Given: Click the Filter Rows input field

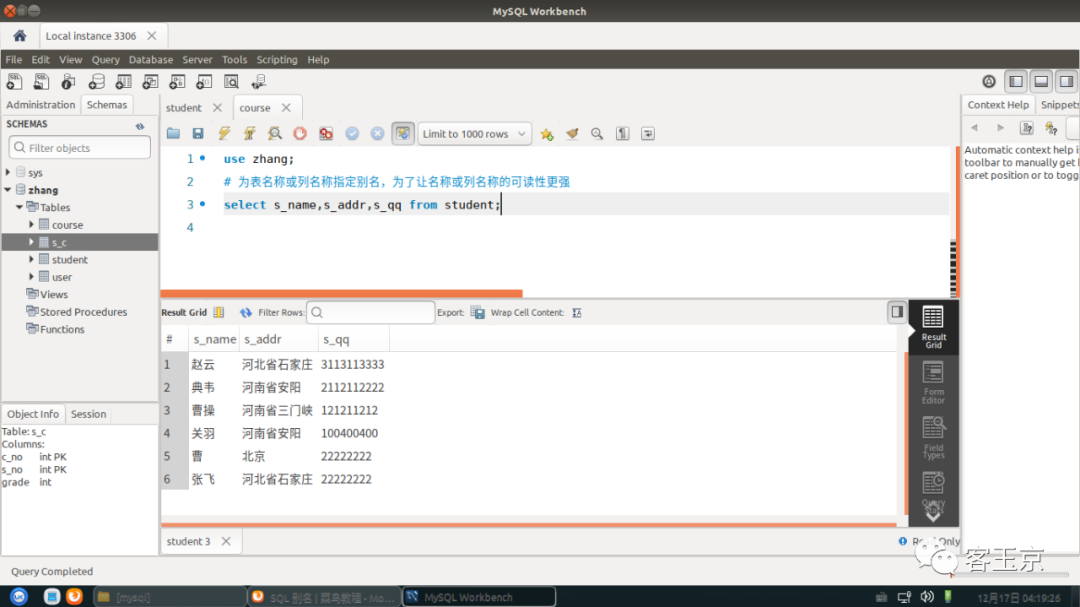Looking at the screenshot, I should (x=371, y=312).
